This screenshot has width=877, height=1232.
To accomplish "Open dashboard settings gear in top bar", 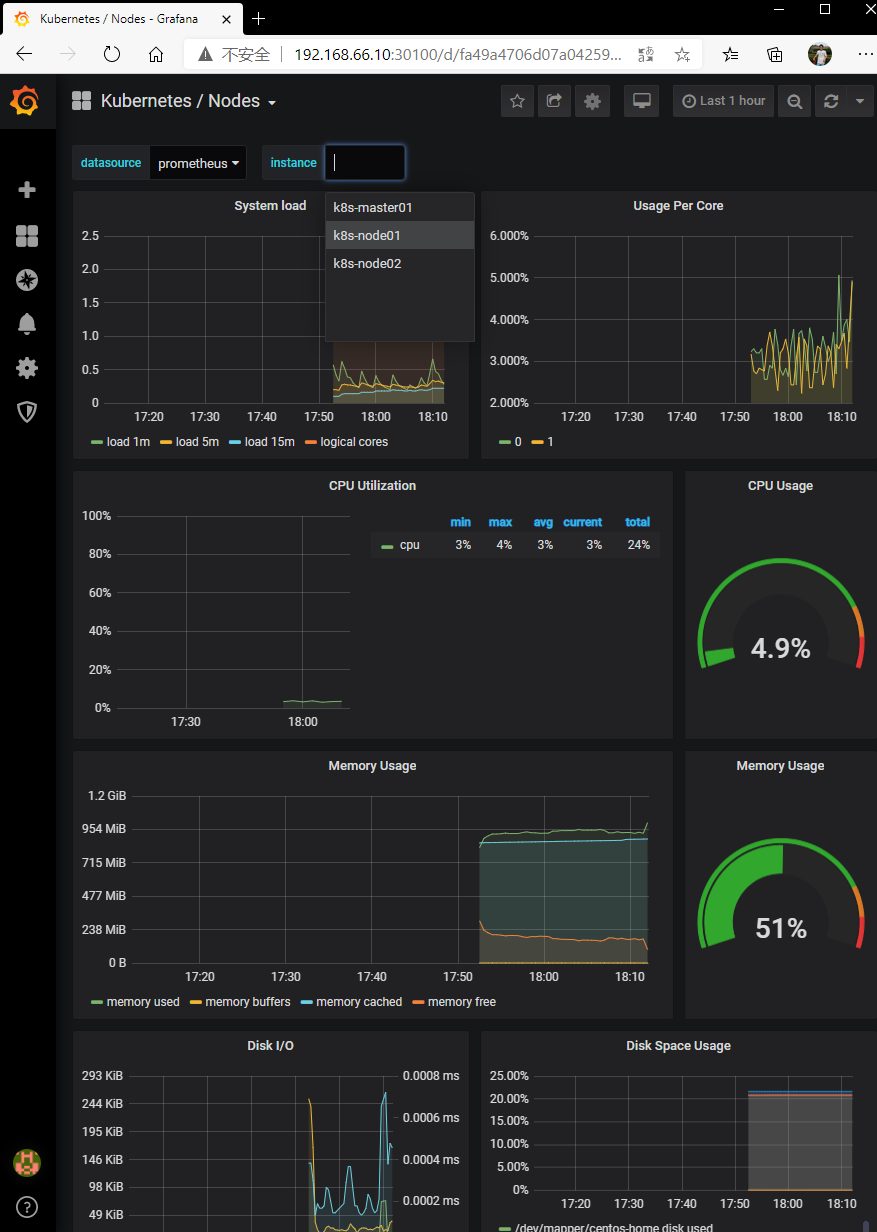I will click(592, 101).
